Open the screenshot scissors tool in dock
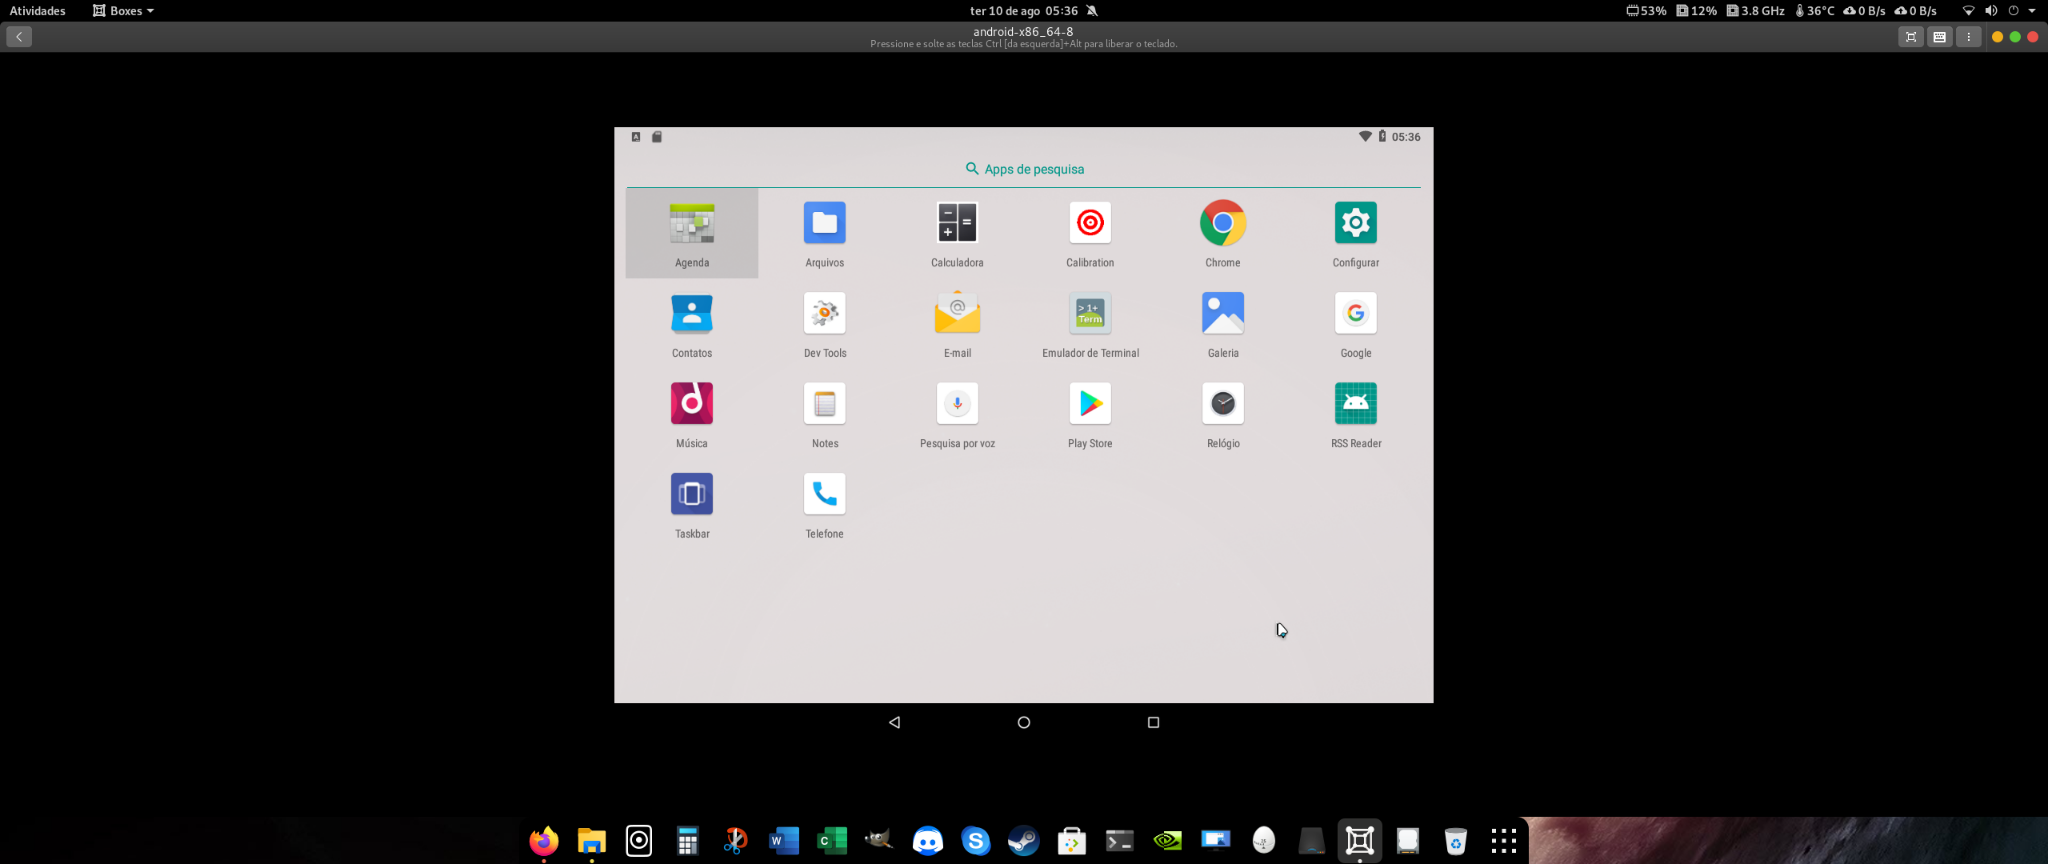Screen dimensions: 2048x864 [735, 841]
